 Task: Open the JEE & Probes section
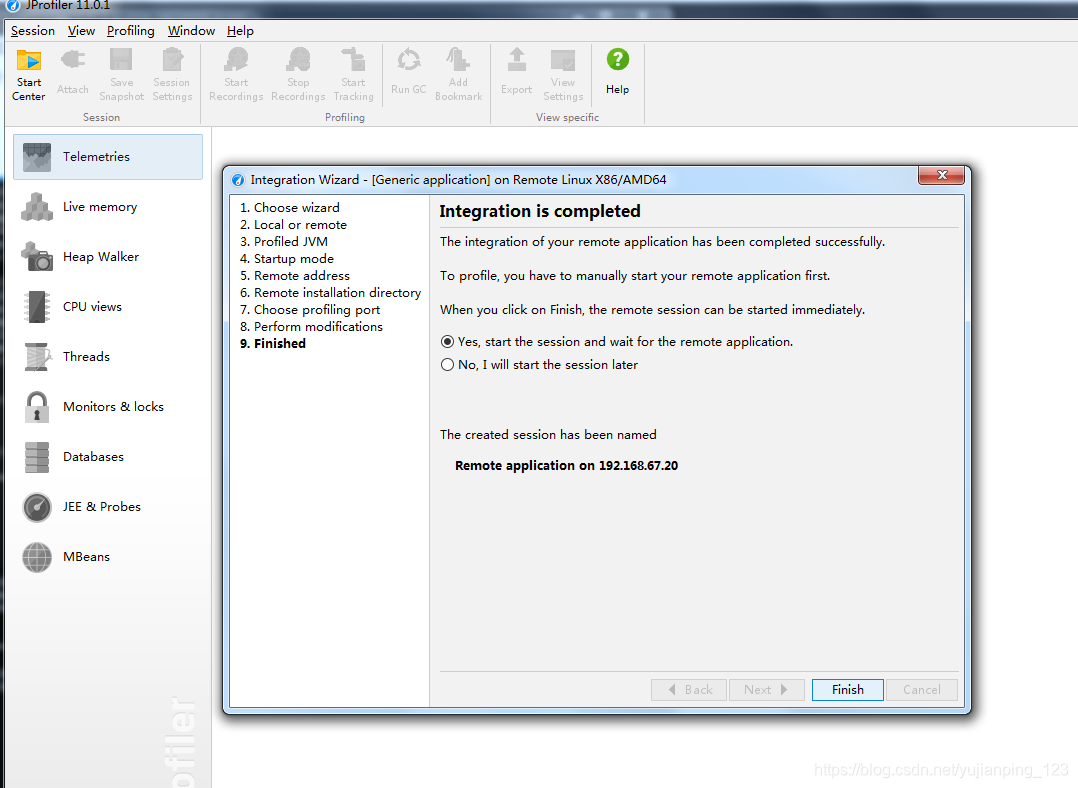108,507
